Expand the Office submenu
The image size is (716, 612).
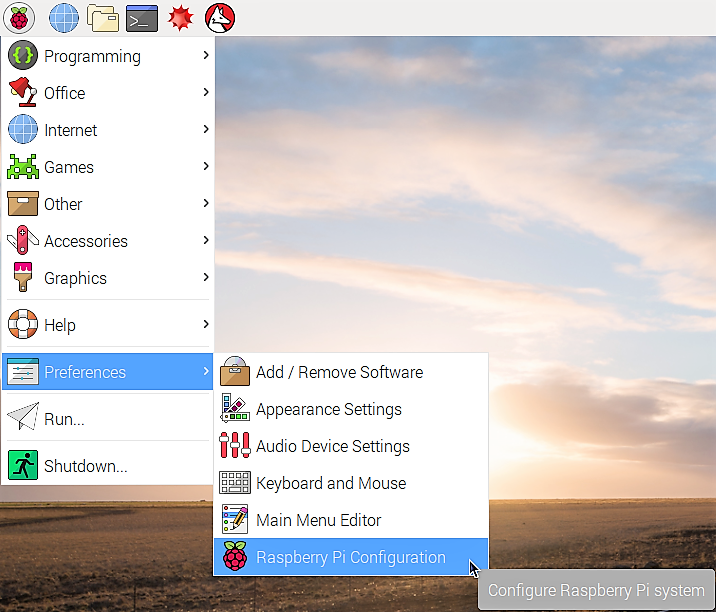tap(108, 93)
